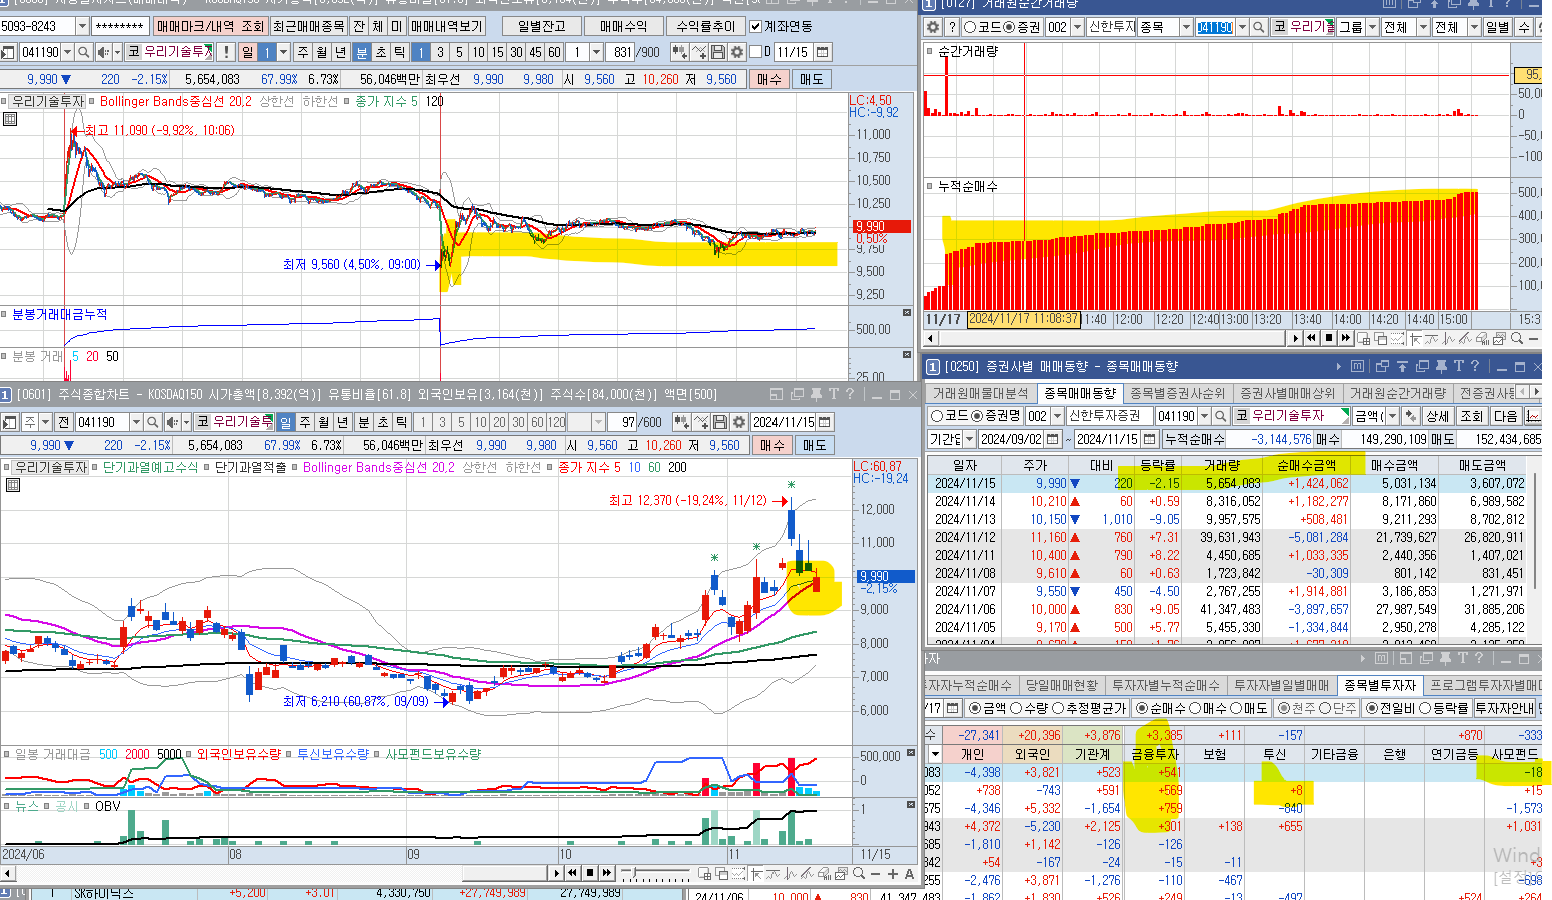Open 기간 dropdown before 2024/09/02
Image resolution: width=1552 pixels, height=900 pixels.
click(x=969, y=439)
